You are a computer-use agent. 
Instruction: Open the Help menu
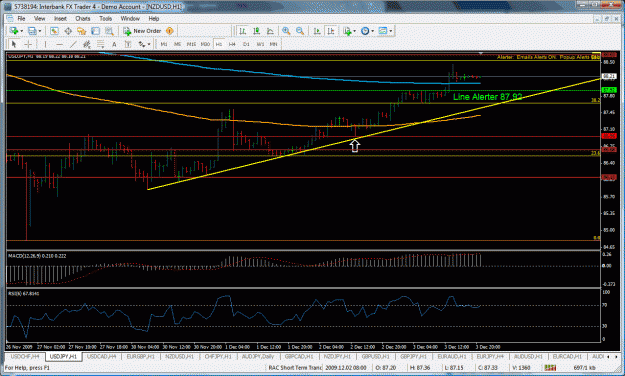pyautogui.click(x=153, y=18)
